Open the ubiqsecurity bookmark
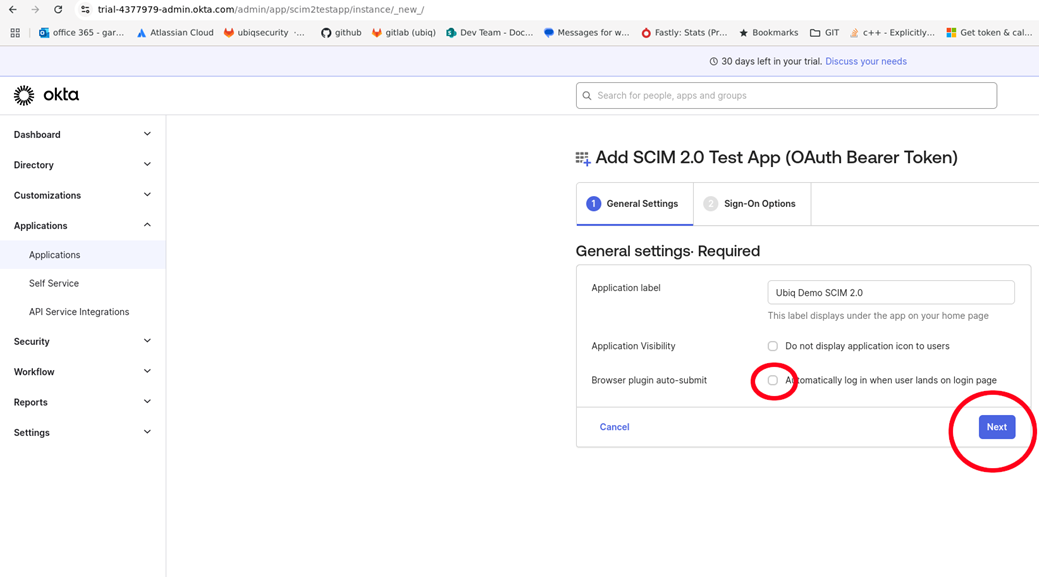Viewport: 1039px width, 577px height. point(264,32)
